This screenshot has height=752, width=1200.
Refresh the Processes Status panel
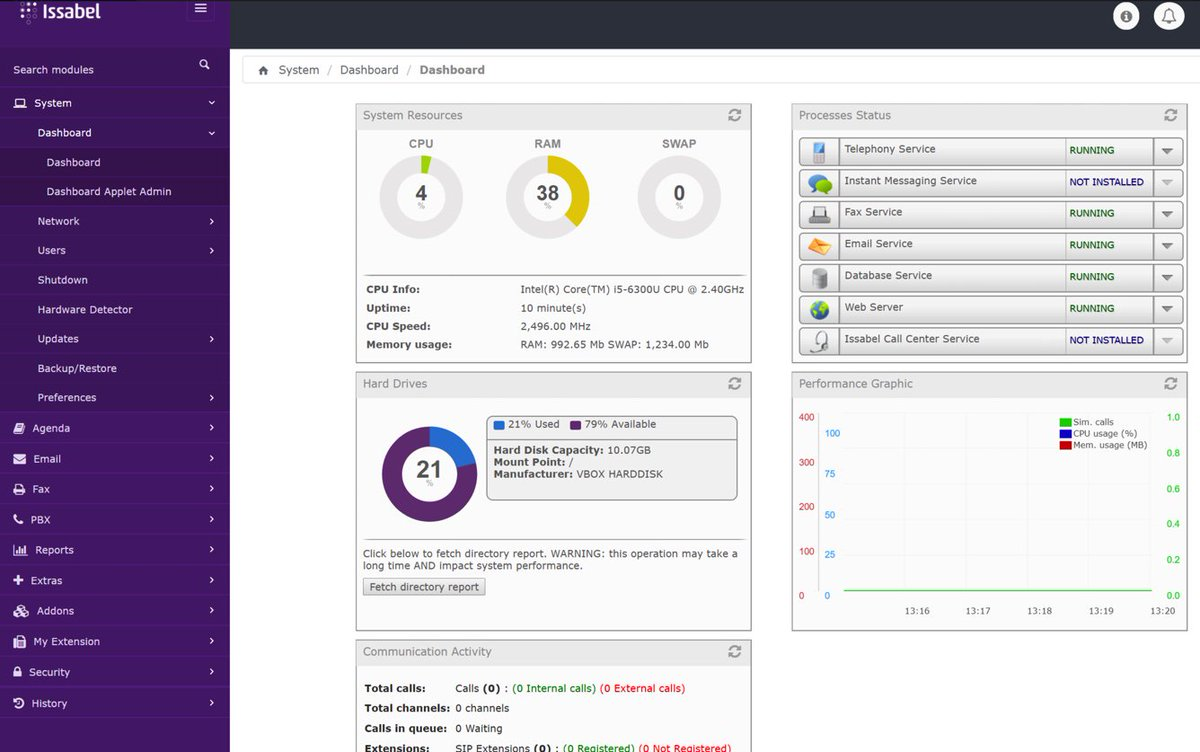pos(1171,115)
